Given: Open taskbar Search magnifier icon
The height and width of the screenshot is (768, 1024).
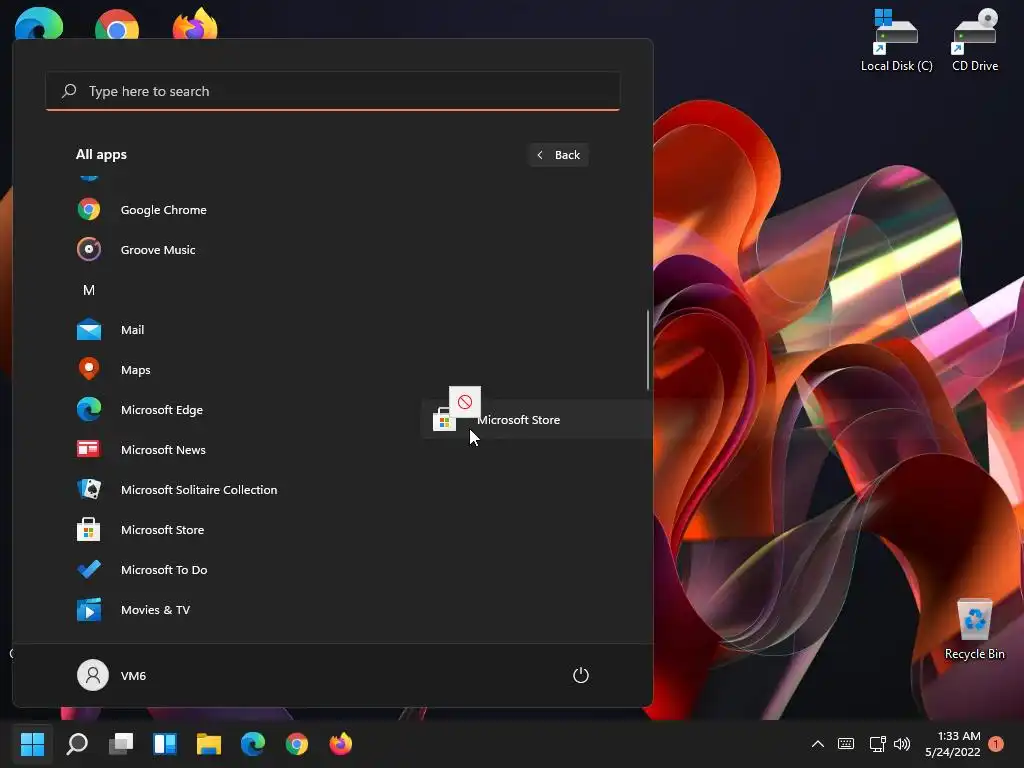Looking at the screenshot, I should click(77, 744).
